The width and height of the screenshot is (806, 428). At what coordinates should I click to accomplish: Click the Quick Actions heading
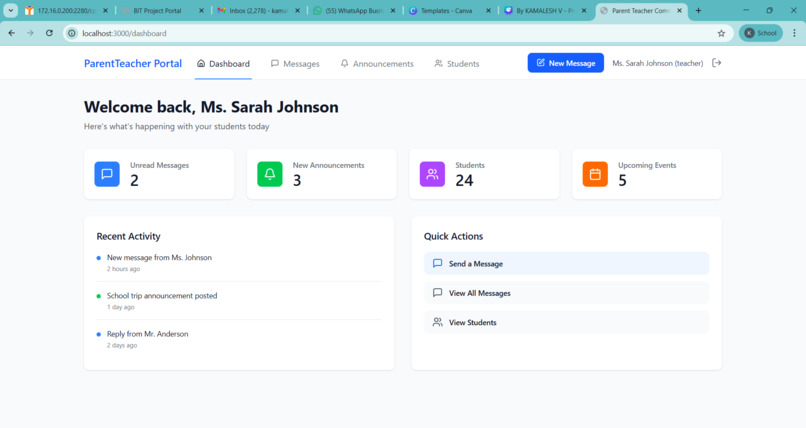click(453, 236)
